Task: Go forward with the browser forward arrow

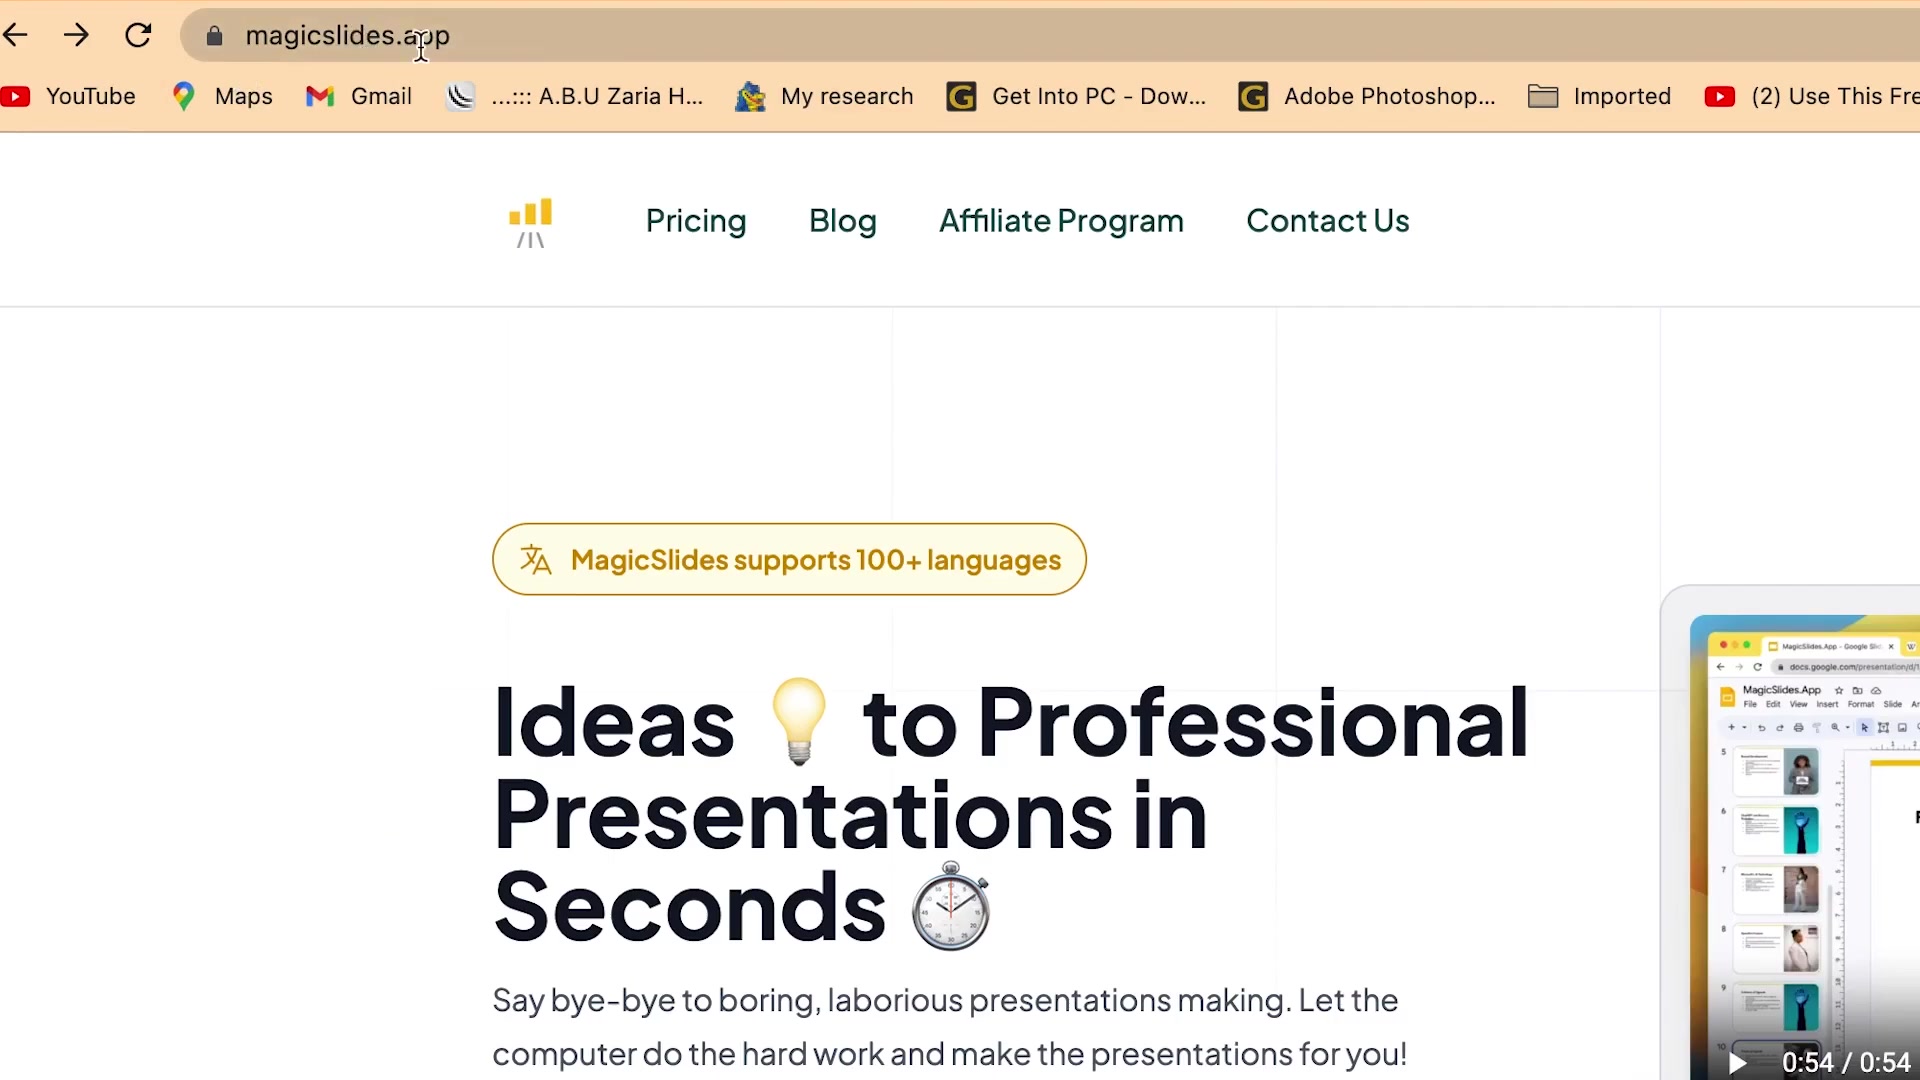Action: click(x=76, y=36)
